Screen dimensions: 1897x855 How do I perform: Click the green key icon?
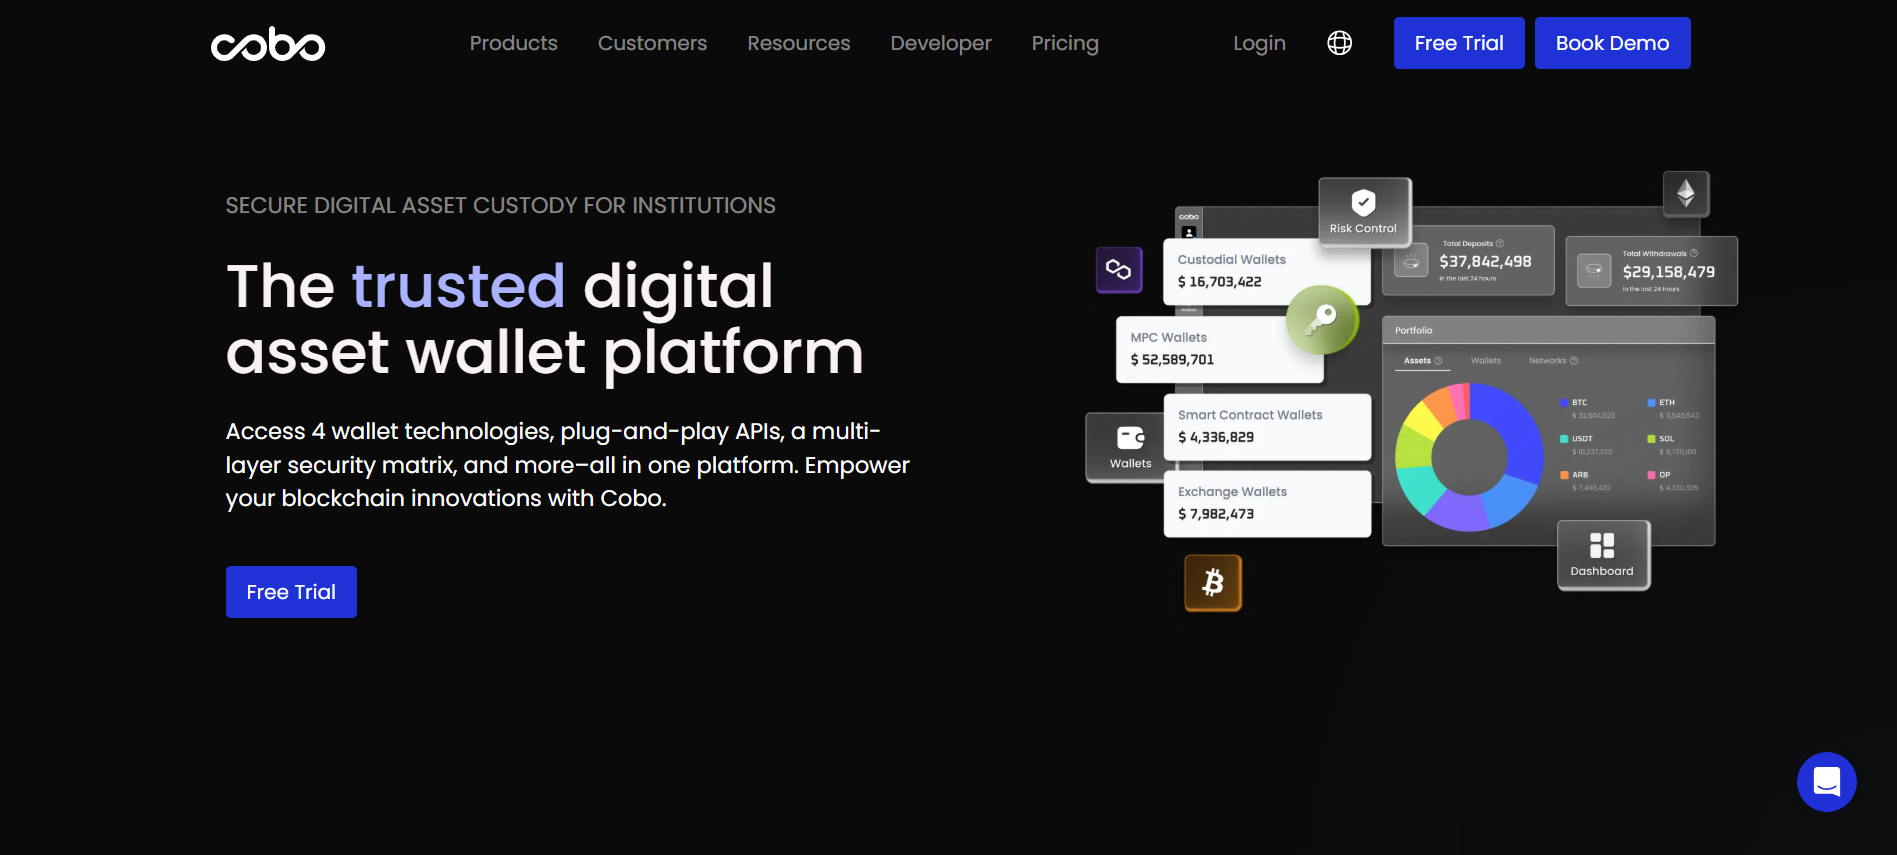click(1322, 320)
